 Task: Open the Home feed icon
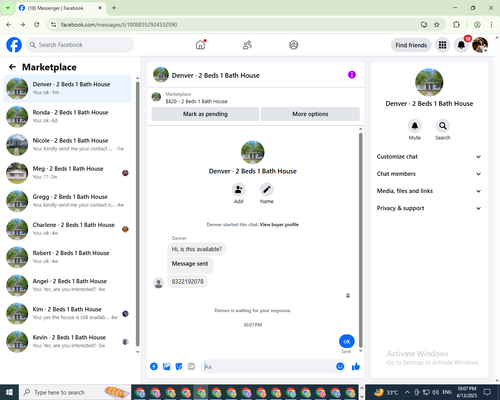tap(200, 45)
